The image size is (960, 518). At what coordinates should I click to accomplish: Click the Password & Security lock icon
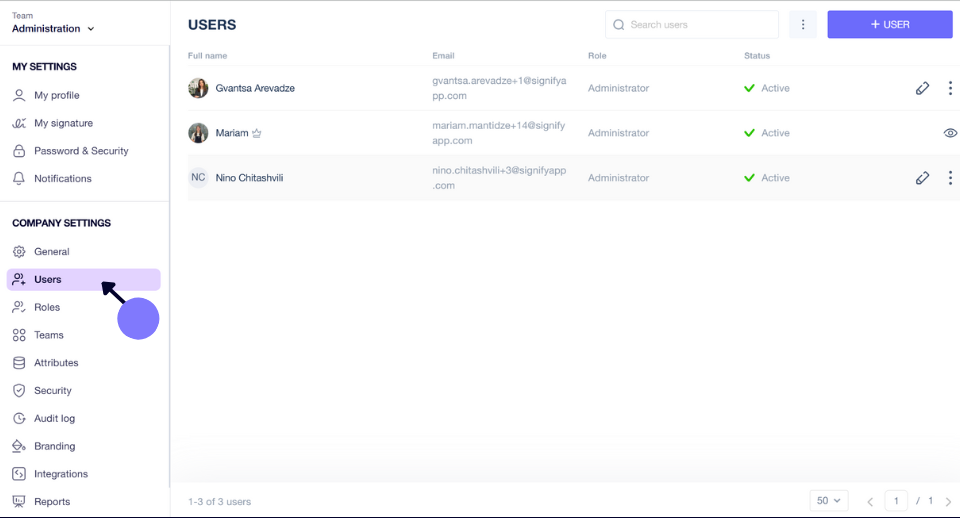tap(19, 151)
